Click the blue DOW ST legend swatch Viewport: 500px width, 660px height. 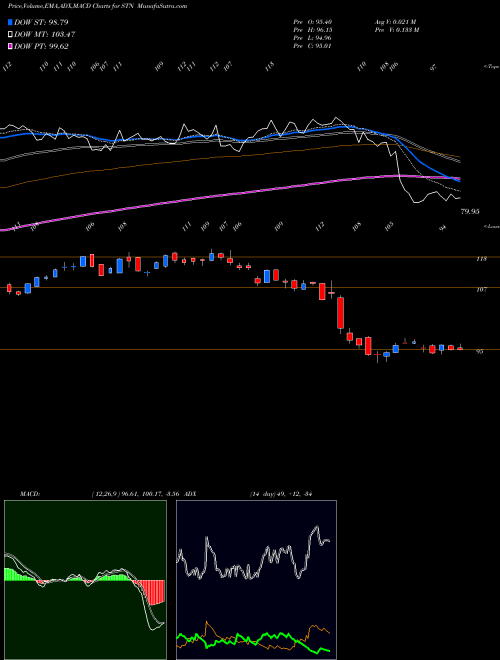coord(11,22)
